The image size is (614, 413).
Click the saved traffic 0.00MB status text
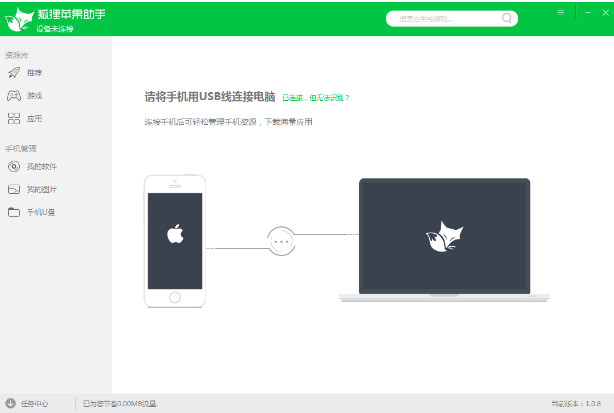coord(120,403)
